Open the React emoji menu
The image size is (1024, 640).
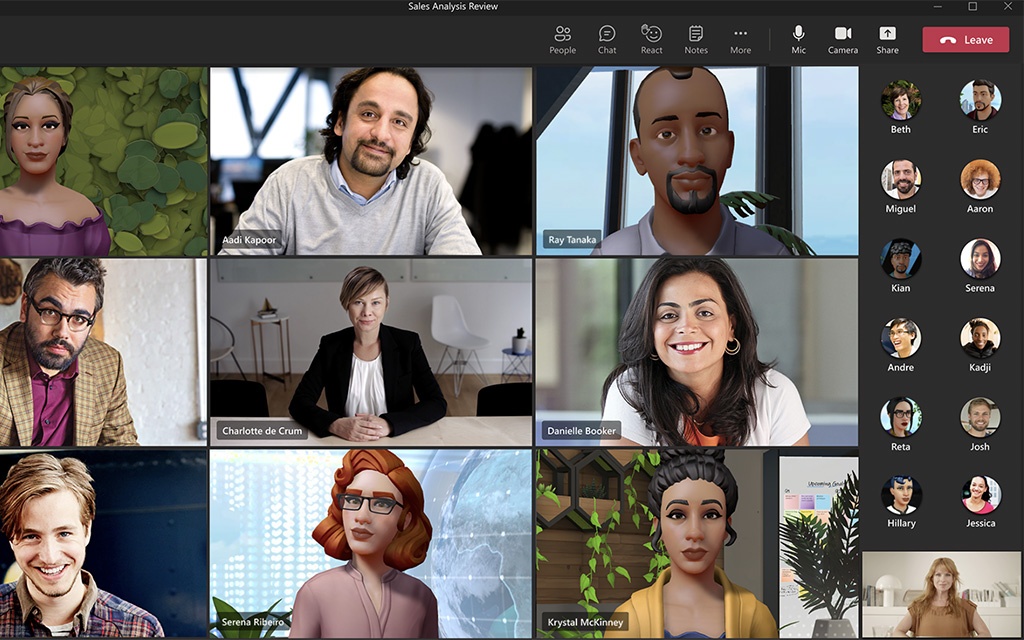651,39
